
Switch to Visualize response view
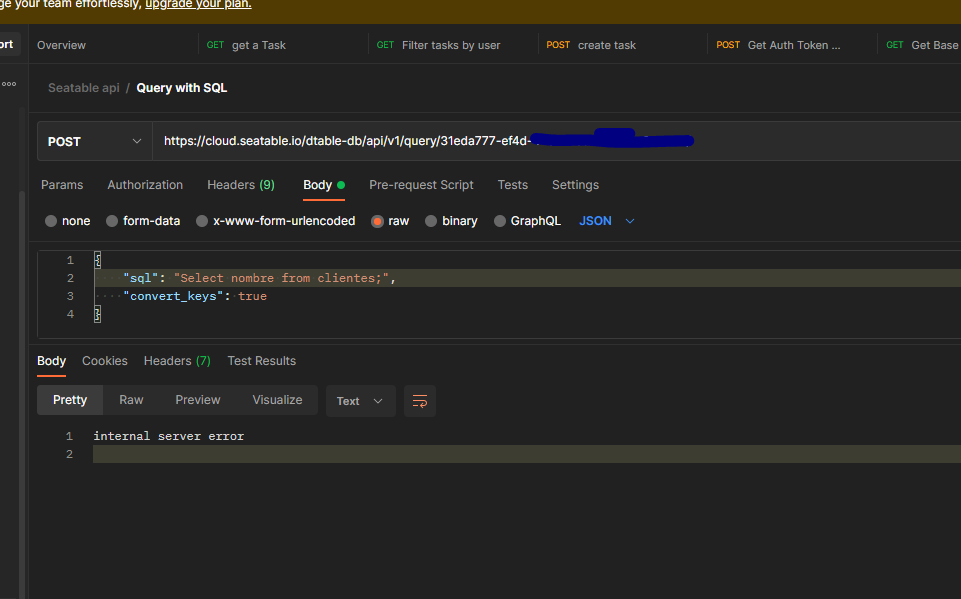coord(277,400)
